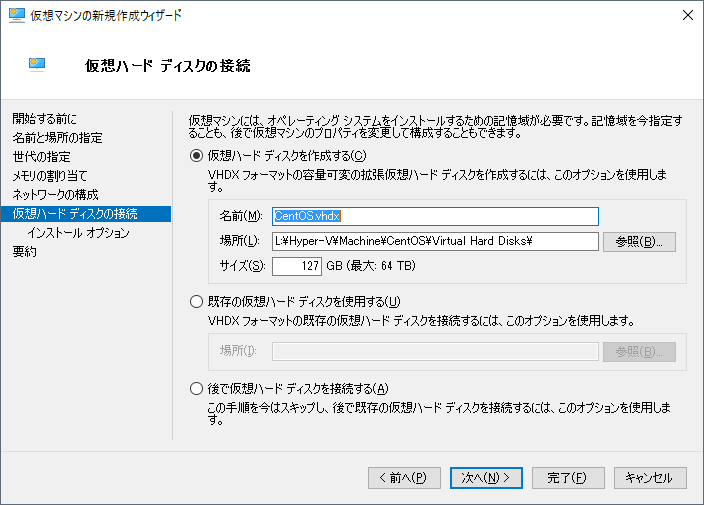This screenshot has width=704, height=505.
Task: Click 参照 button next to location path
Action: point(639,242)
